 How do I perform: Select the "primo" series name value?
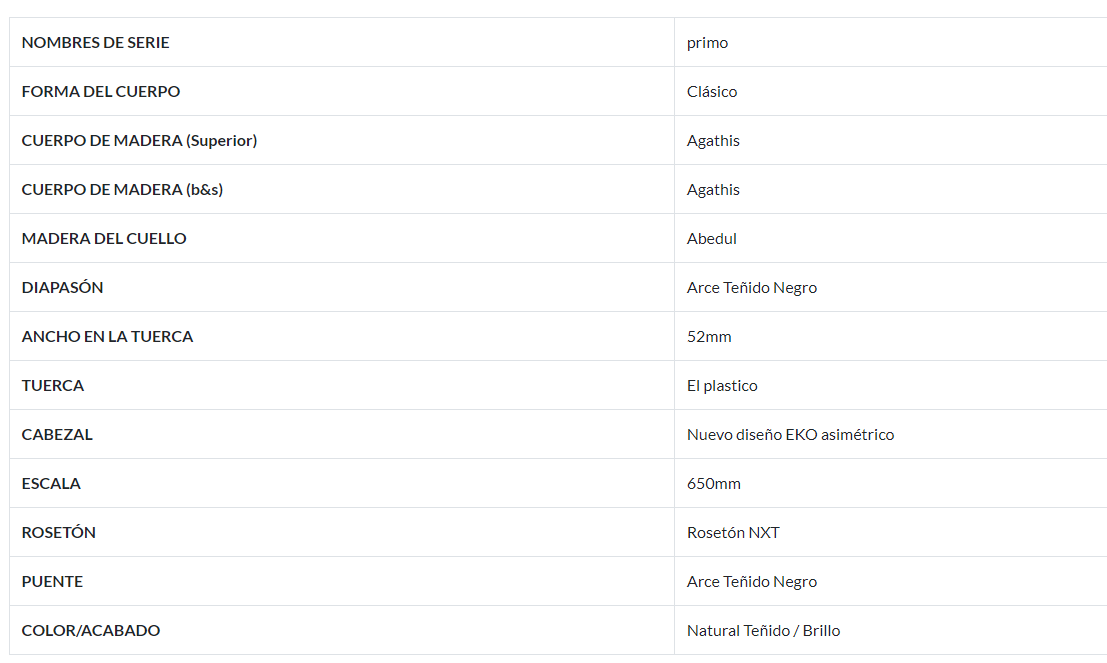pos(707,43)
